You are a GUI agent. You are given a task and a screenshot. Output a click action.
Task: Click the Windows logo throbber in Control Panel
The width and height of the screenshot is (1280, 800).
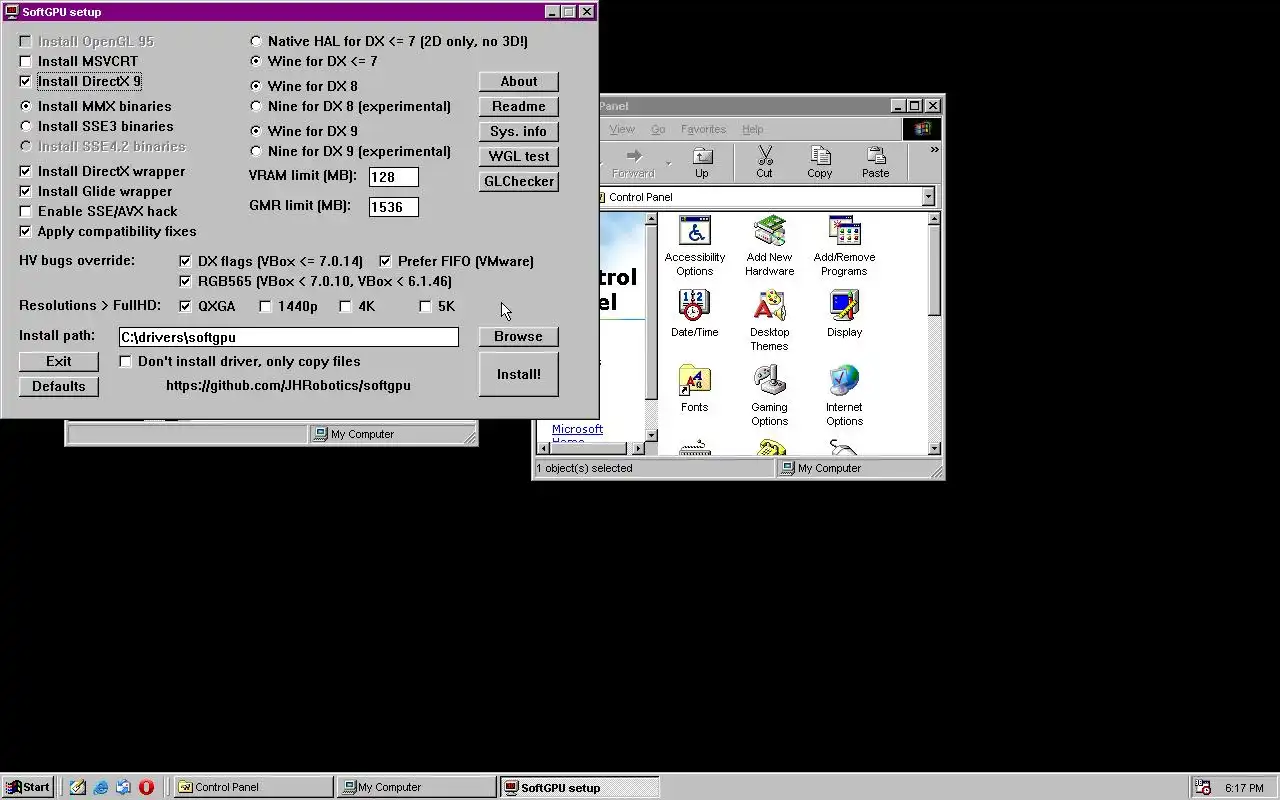[x=922, y=129]
